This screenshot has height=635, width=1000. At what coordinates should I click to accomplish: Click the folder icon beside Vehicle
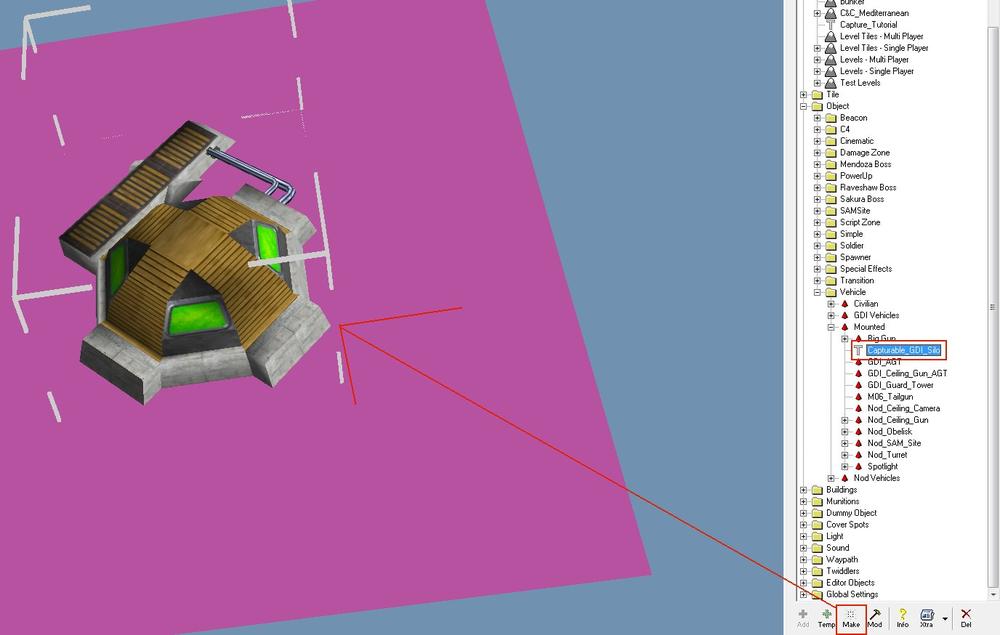(830, 292)
